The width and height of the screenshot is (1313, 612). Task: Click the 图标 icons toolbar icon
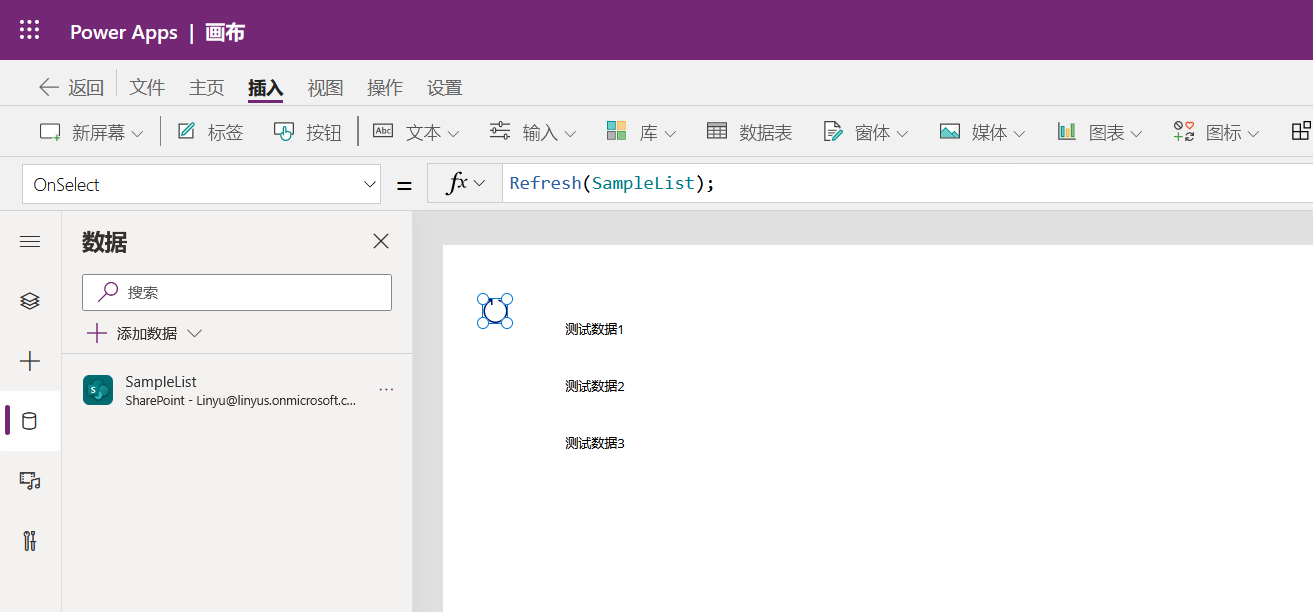(1184, 131)
